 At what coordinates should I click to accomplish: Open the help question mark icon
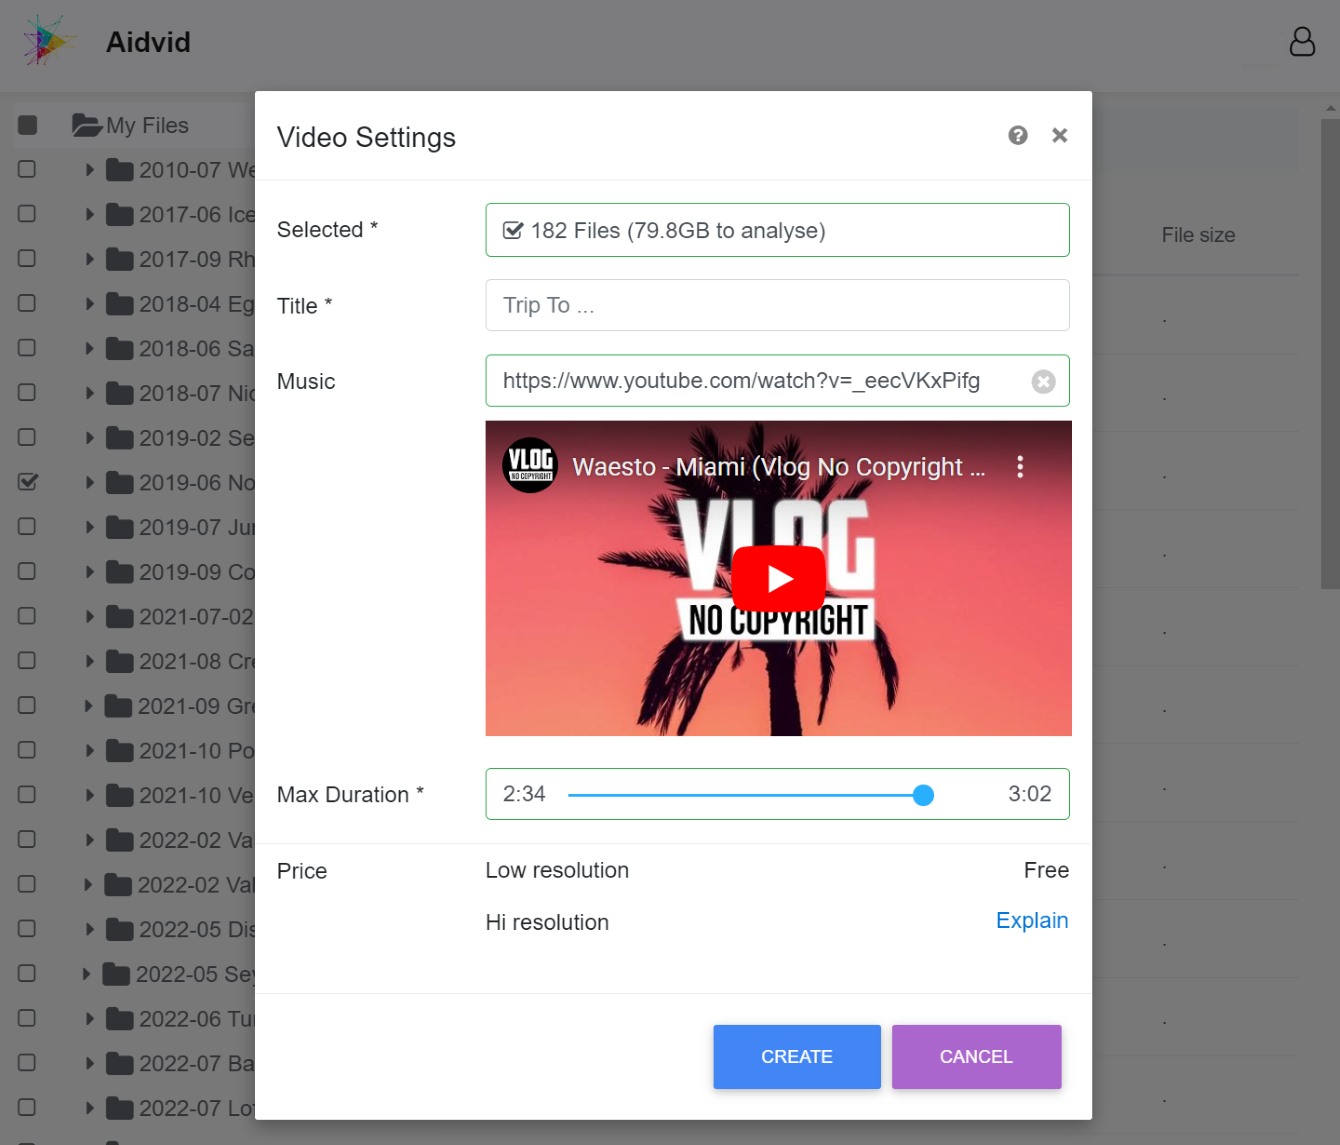tap(1018, 135)
